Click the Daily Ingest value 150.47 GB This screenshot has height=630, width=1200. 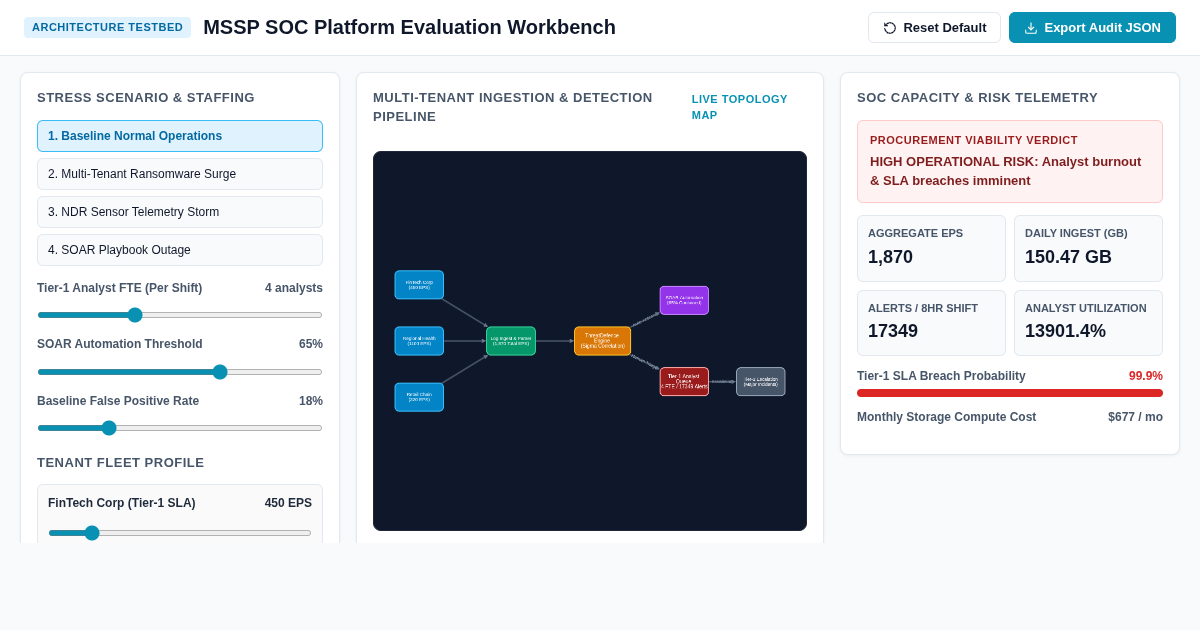point(1068,257)
